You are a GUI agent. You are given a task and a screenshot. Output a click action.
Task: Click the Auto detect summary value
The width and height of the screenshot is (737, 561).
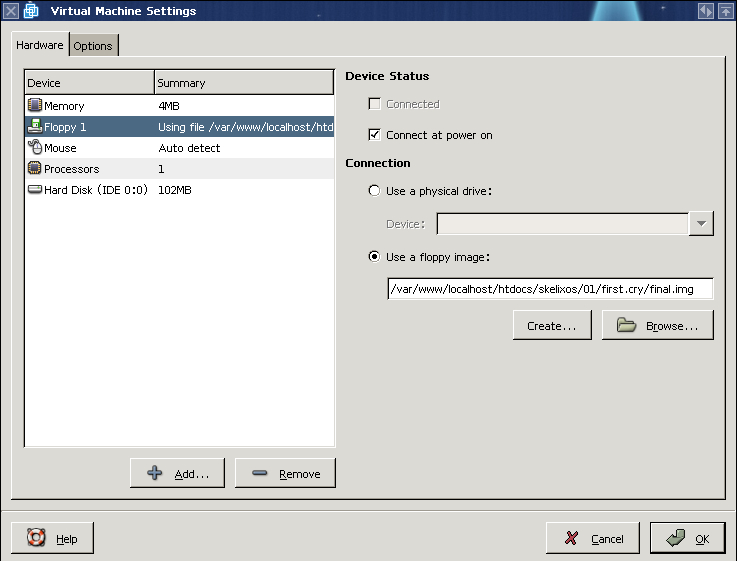[189, 148]
